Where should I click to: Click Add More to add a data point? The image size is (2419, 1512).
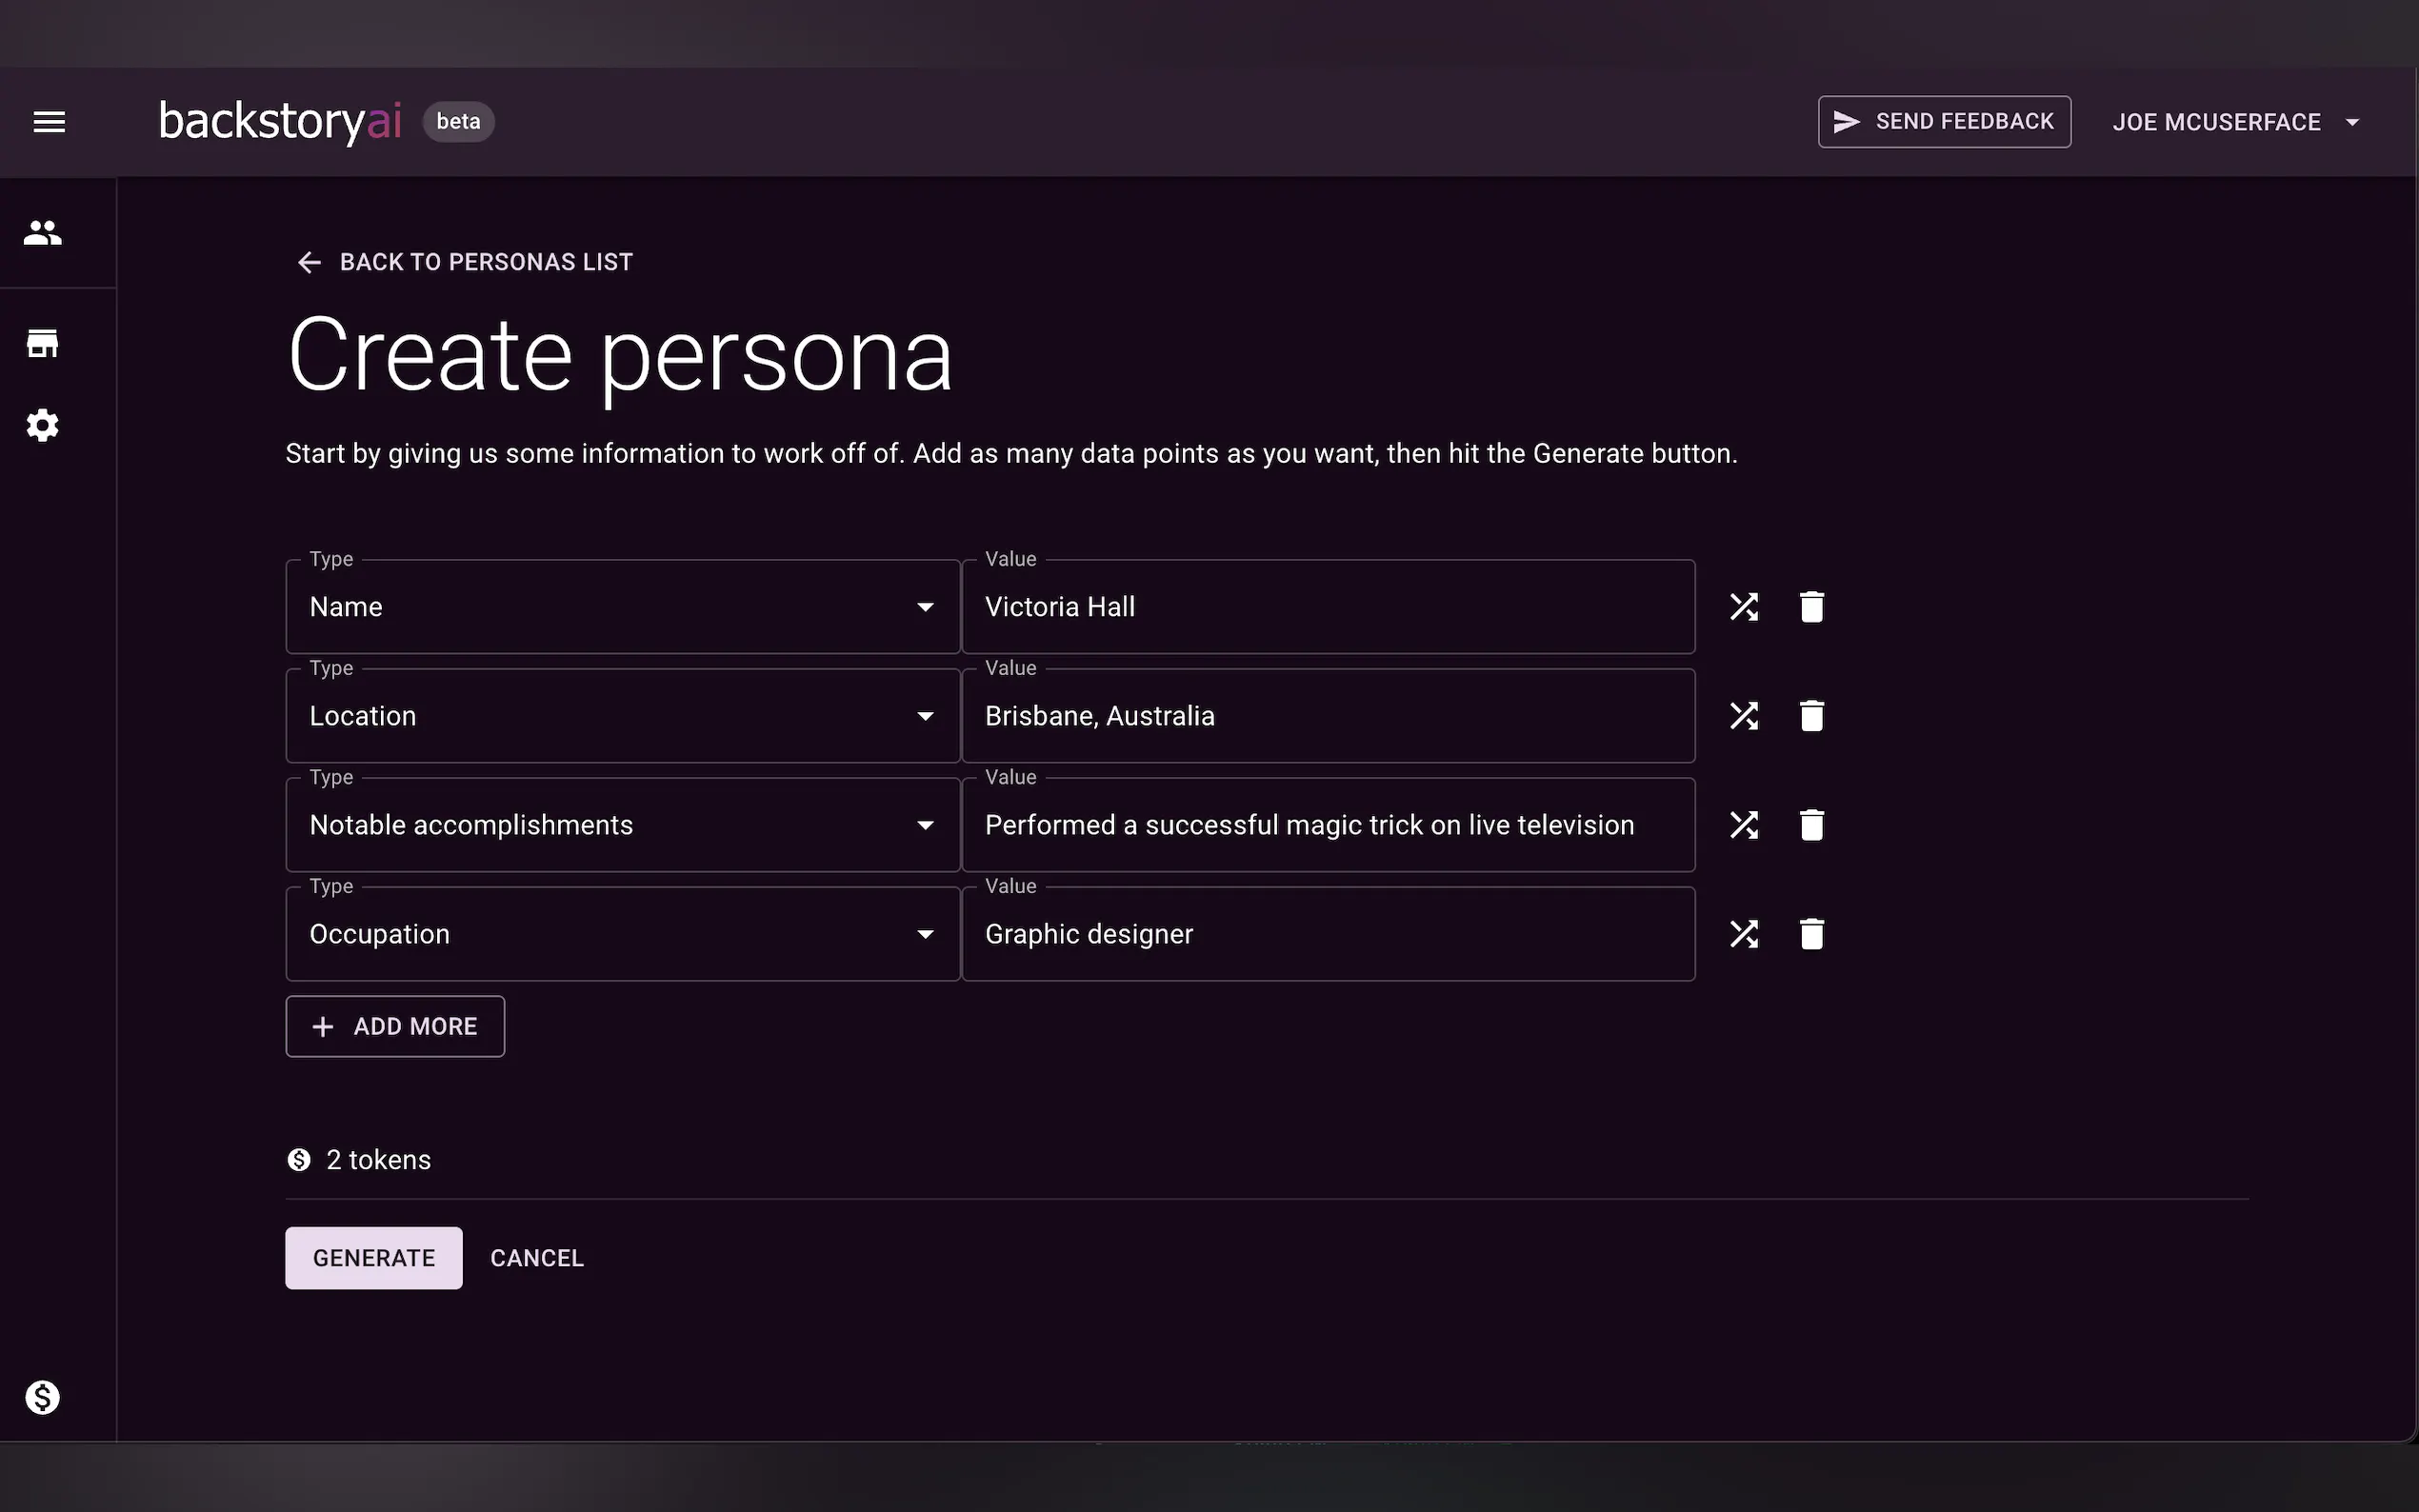(395, 1026)
